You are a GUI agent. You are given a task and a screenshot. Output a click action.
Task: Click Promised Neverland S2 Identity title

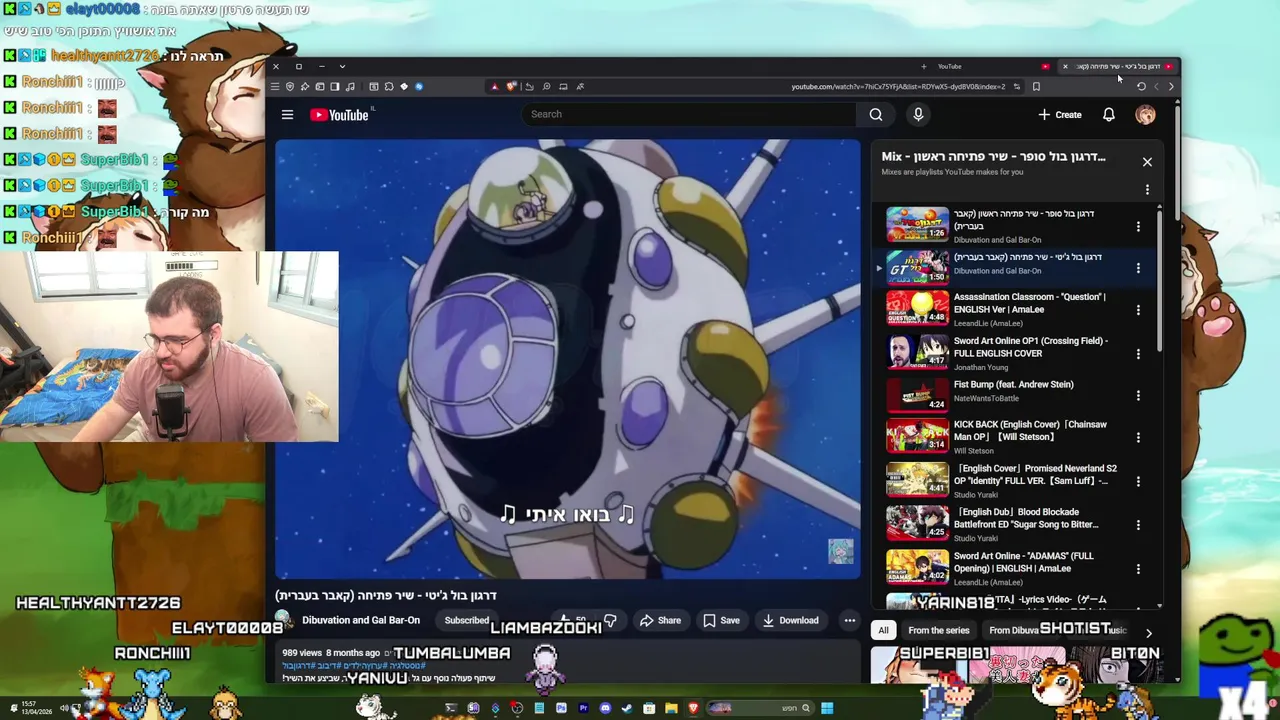pyautogui.click(x=1035, y=474)
